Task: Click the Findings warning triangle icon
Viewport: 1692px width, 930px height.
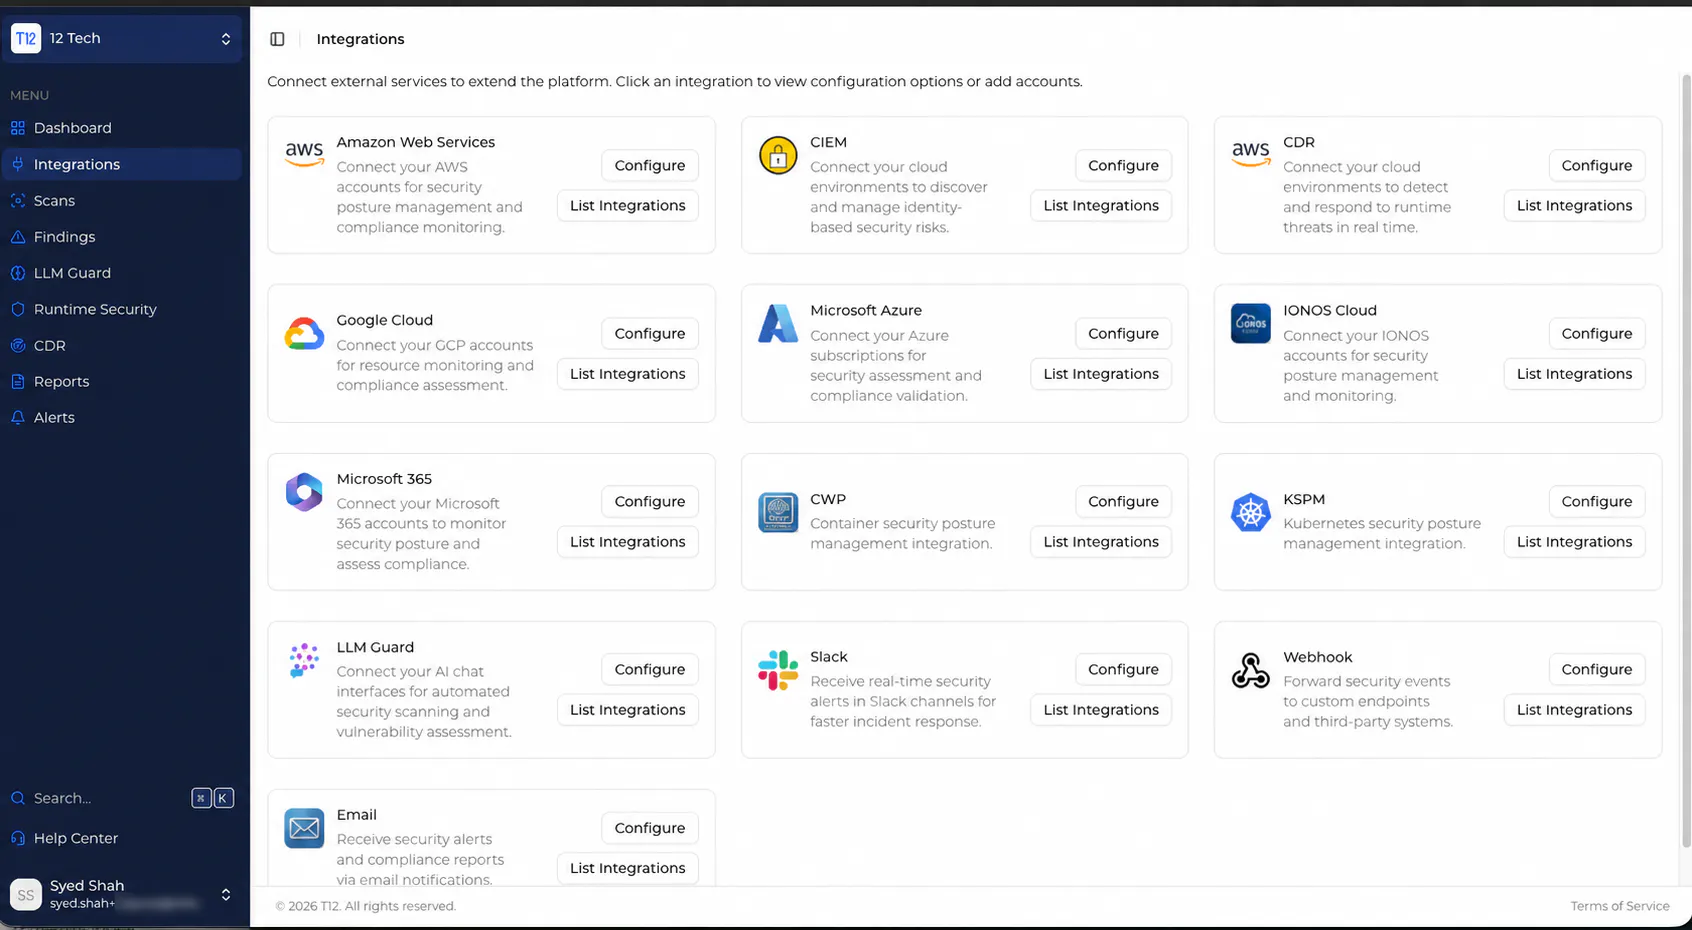Action: [x=18, y=237]
